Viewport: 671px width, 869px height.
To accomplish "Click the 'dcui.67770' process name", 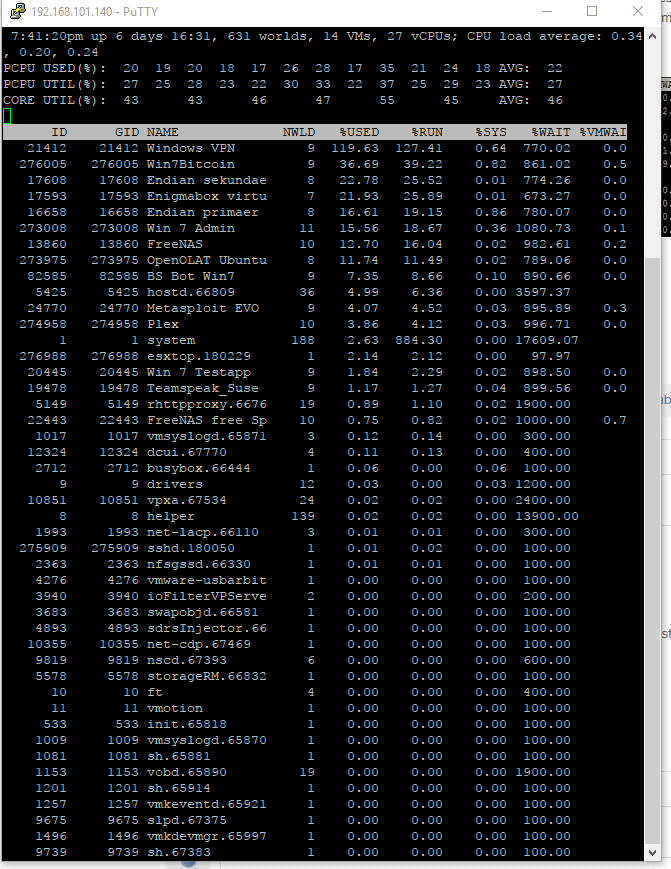I will coord(187,452).
